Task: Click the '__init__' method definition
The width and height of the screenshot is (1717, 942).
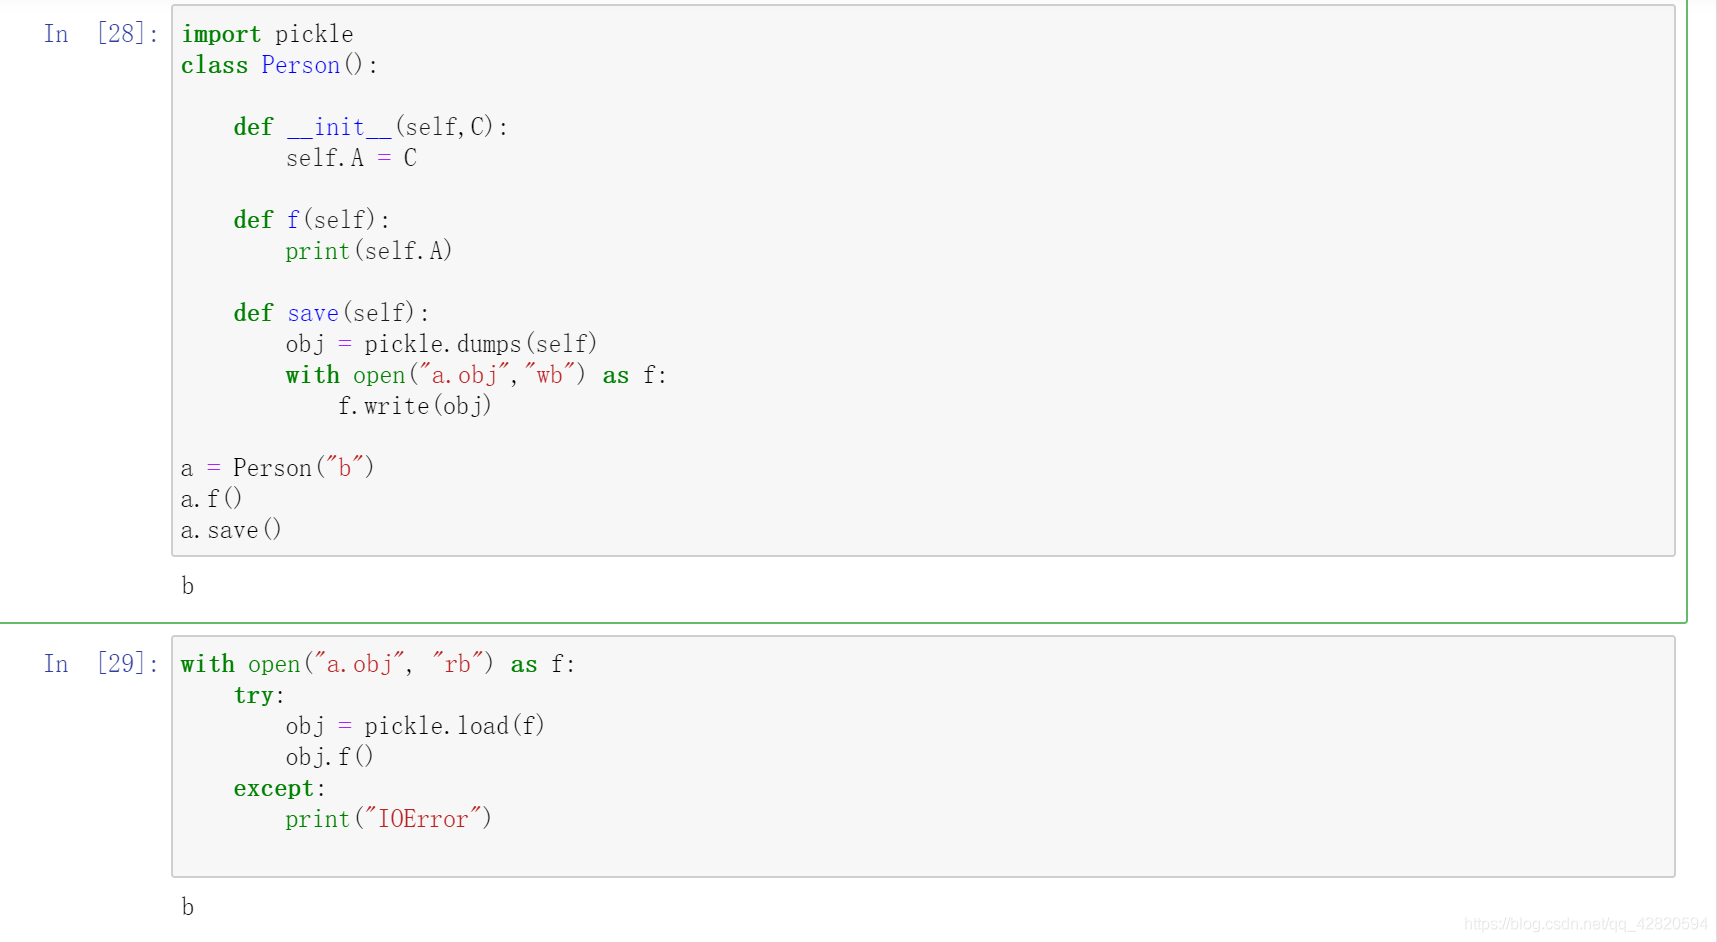Action: pos(339,127)
